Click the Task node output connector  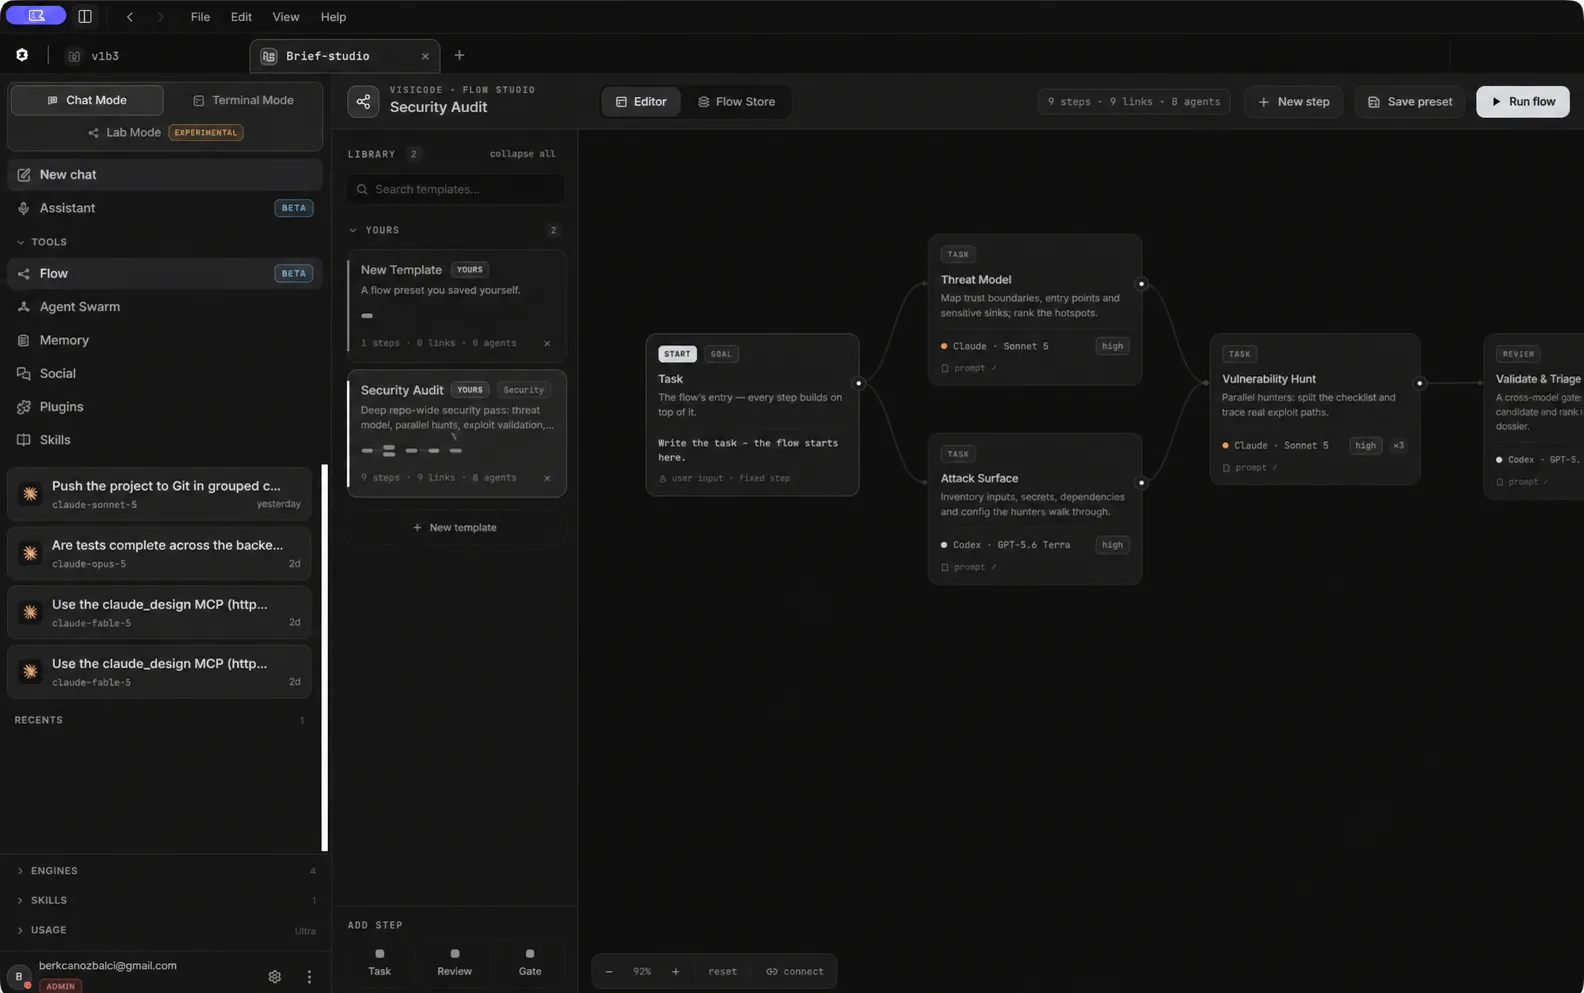tap(858, 383)
